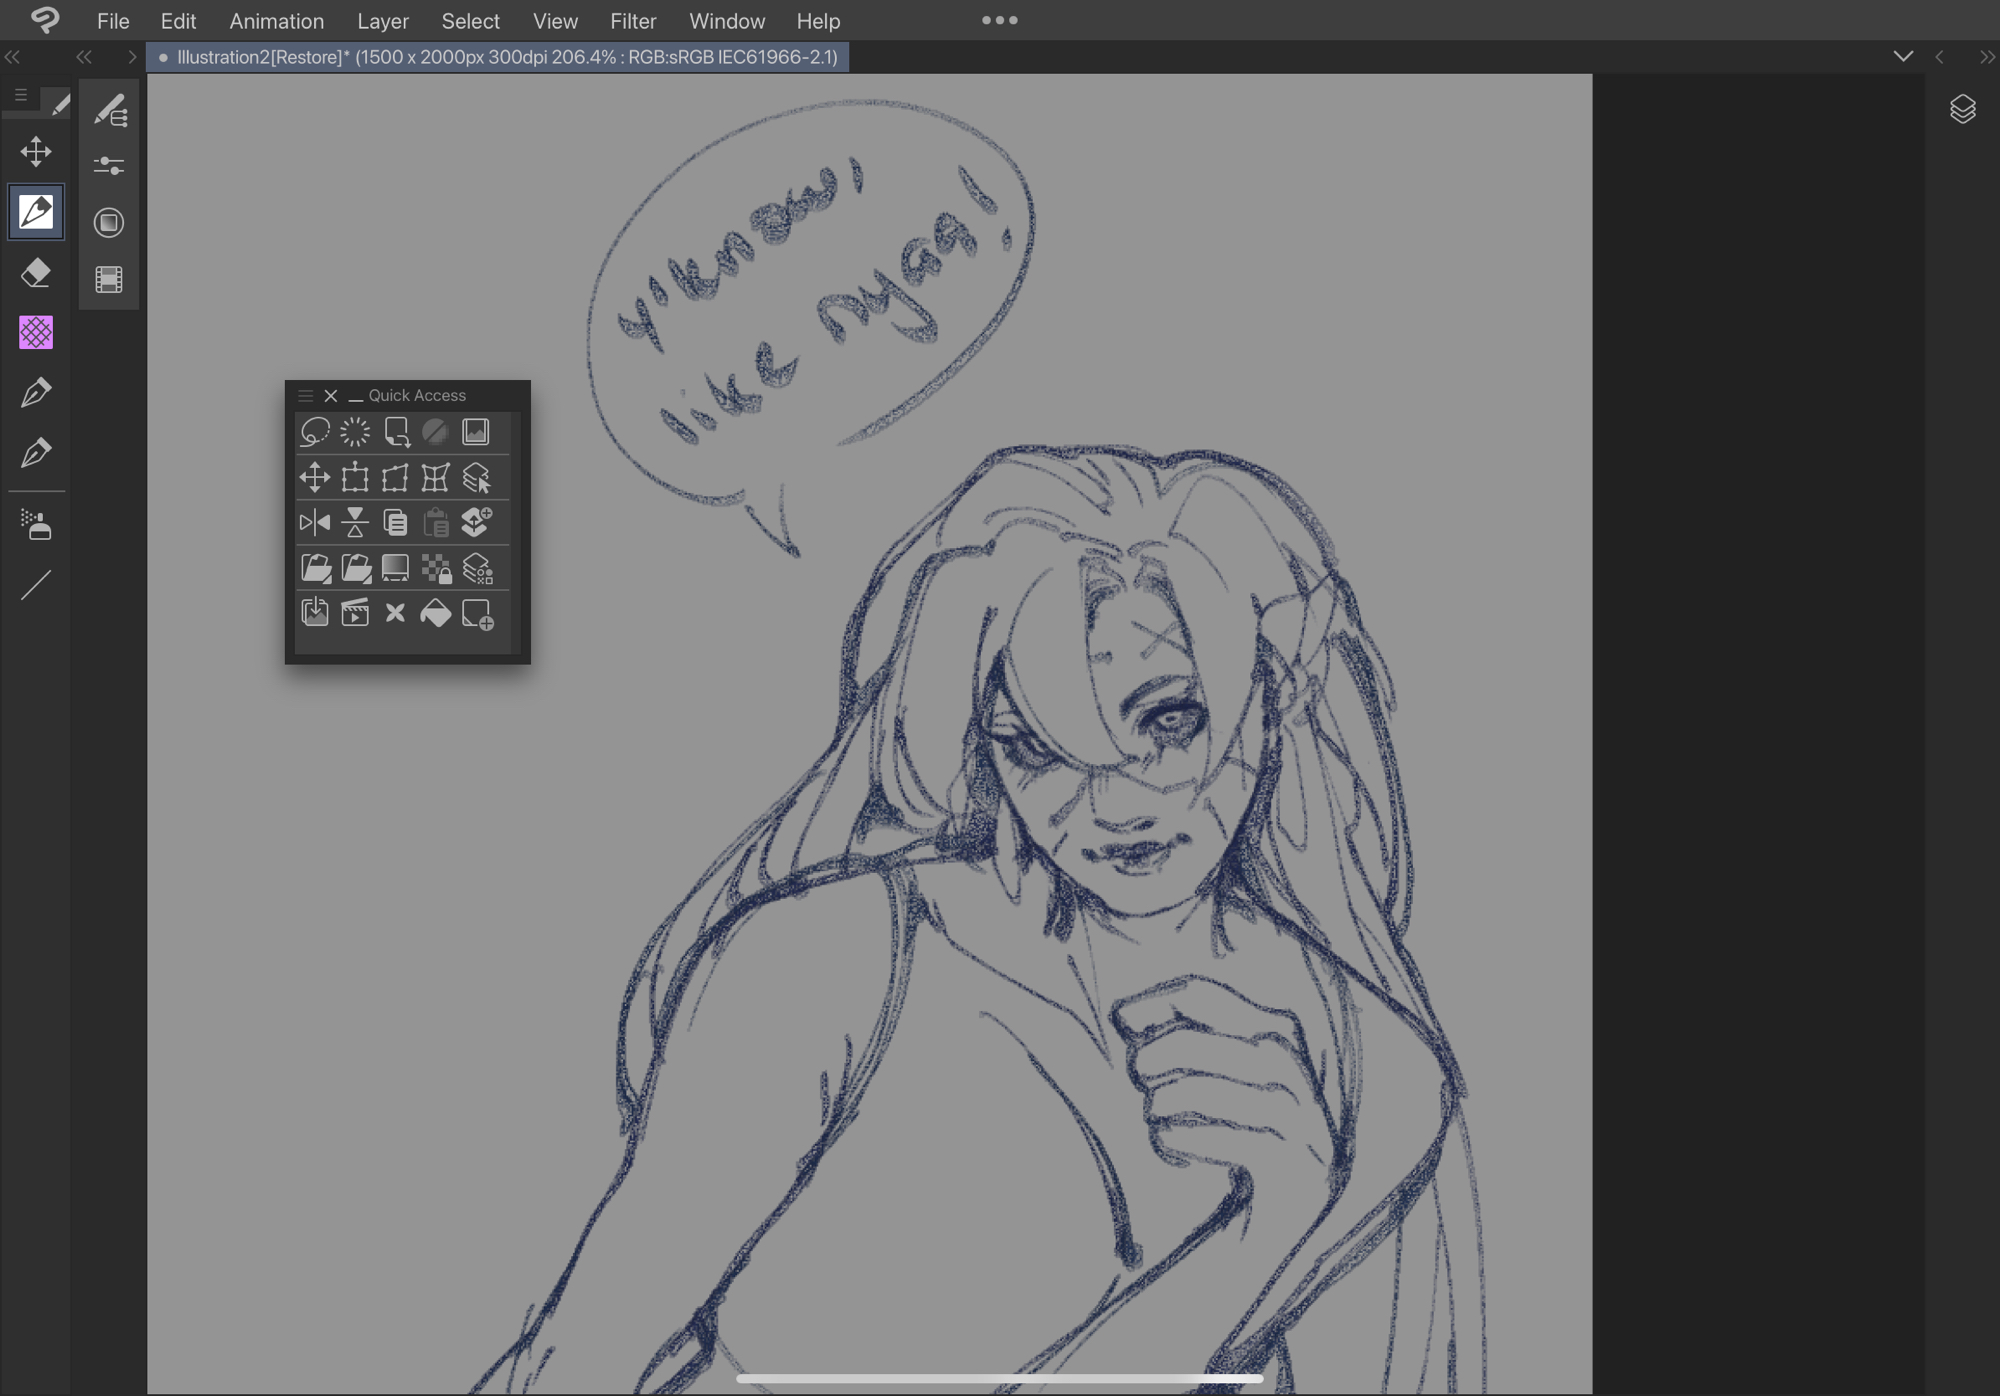Viewport: 2000px width, 1396px height.
Task: Click the Free Transform icon in Quick Access
Action: (x=395, y=478)
